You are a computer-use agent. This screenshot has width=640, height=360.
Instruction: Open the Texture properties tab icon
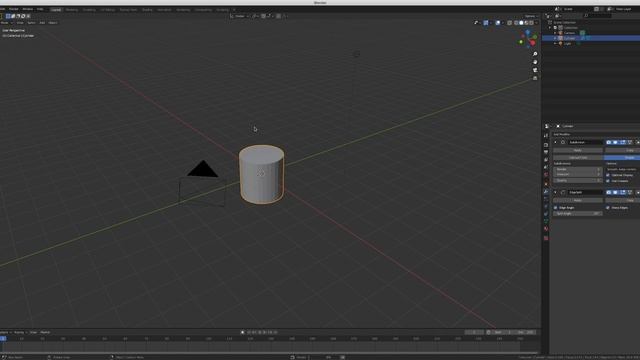(x=546, y=238)
